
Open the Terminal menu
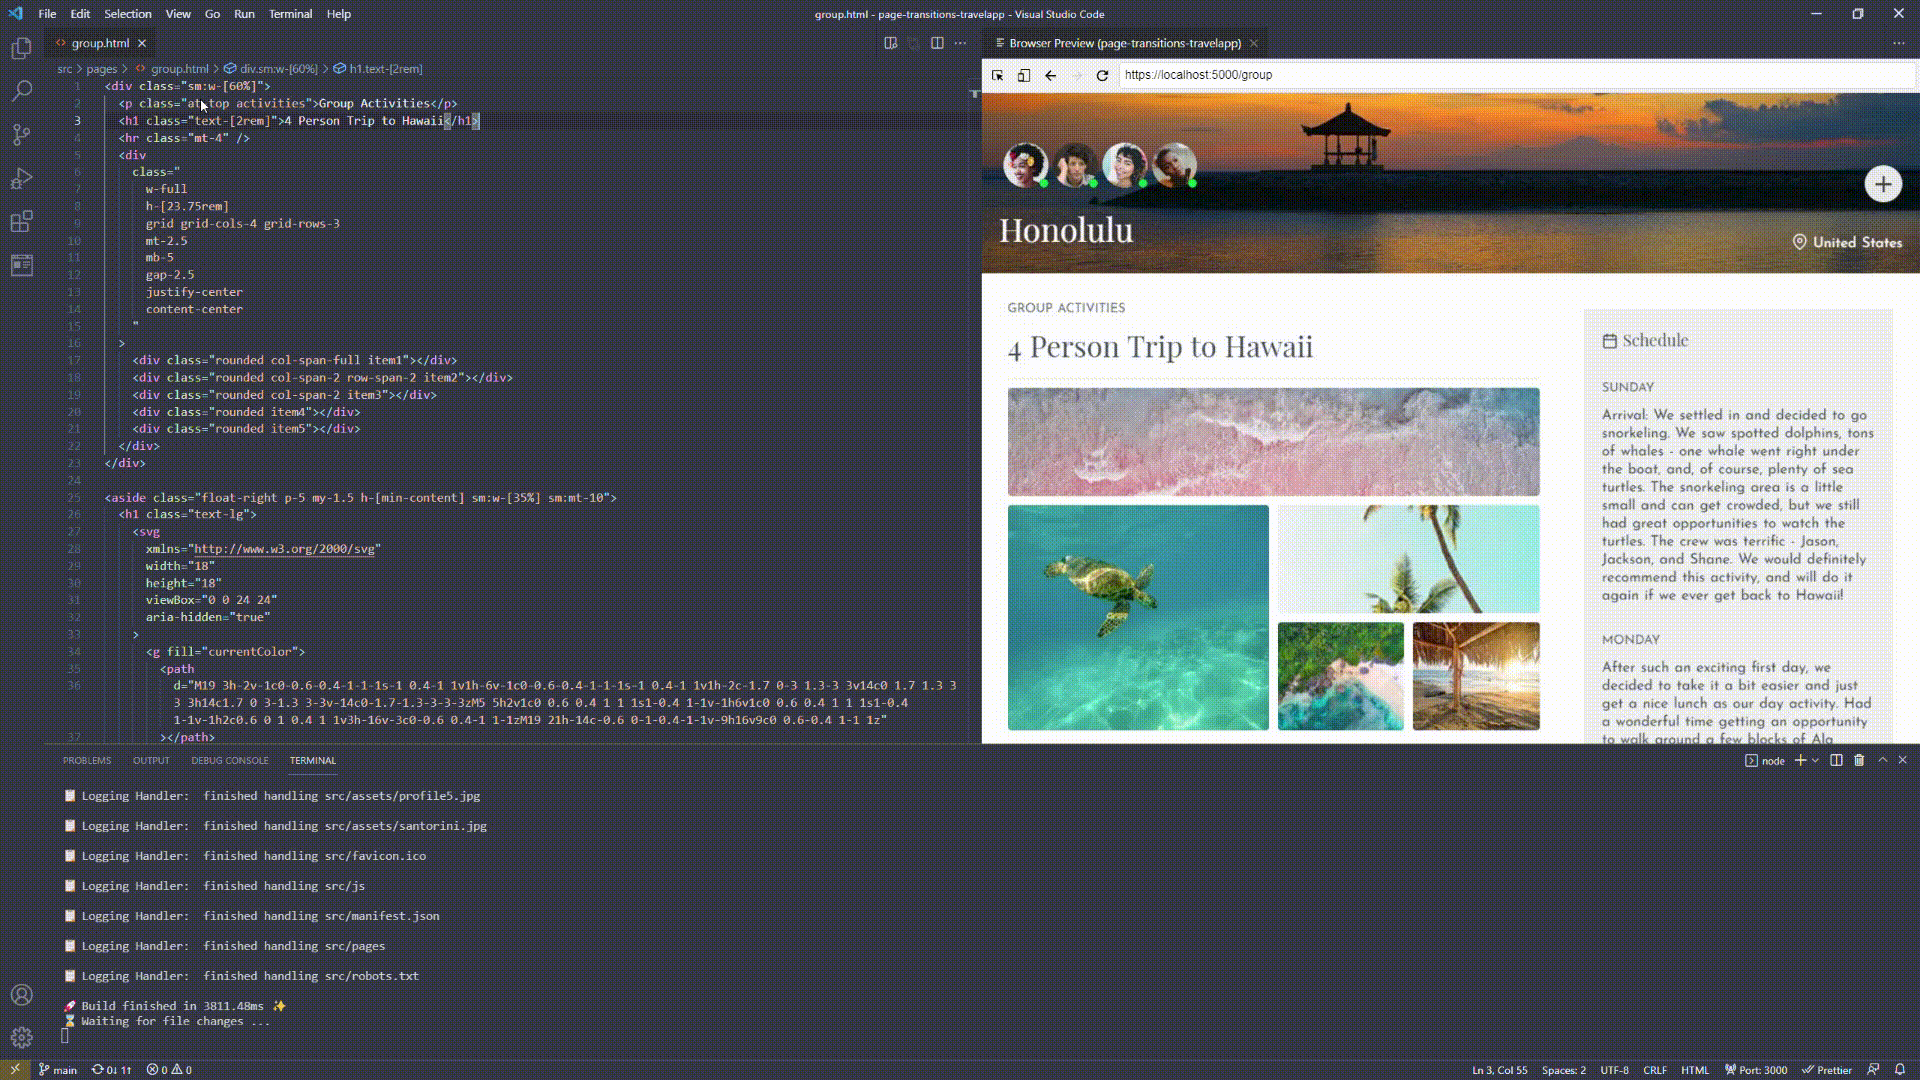coord(290,13)
